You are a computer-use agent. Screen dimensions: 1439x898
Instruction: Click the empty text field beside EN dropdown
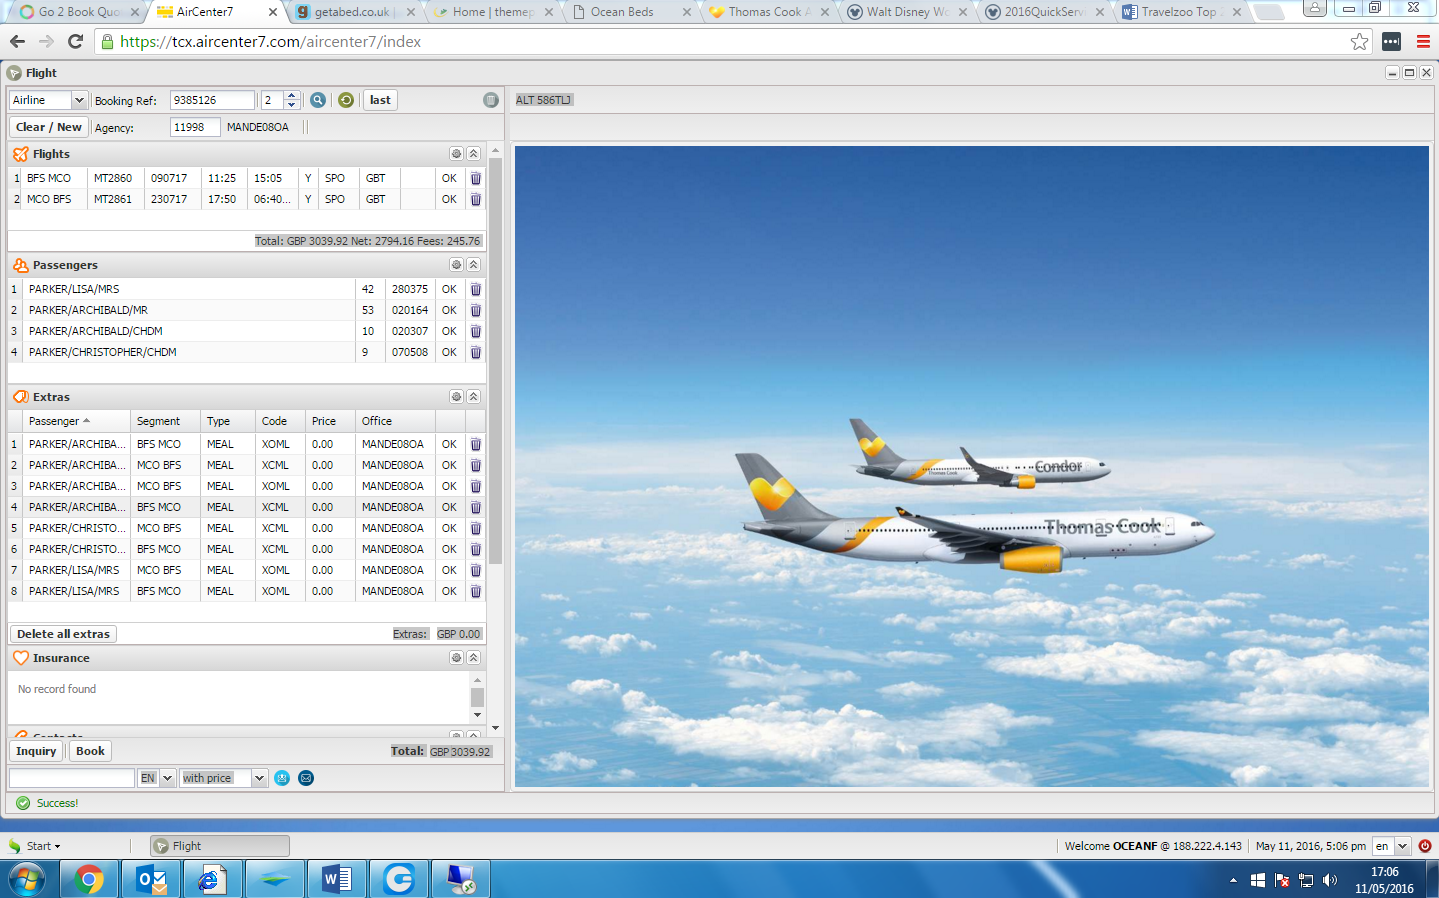(x=72, y=778)
